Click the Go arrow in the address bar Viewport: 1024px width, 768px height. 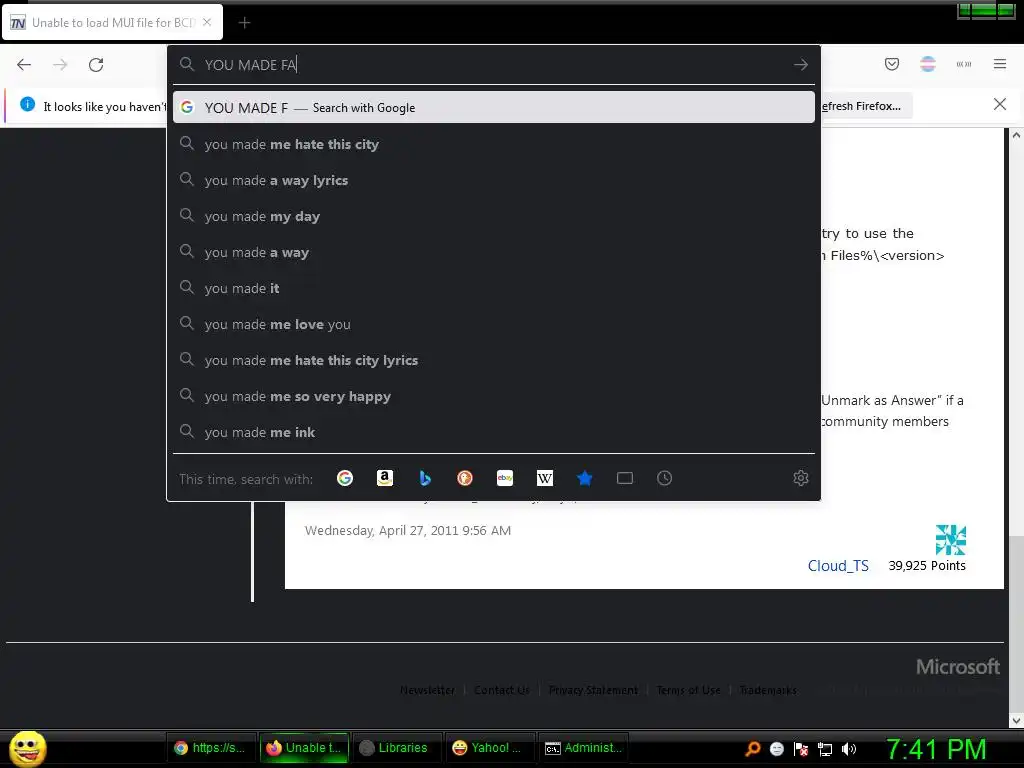pyautogui.click(x=801, y=65)
